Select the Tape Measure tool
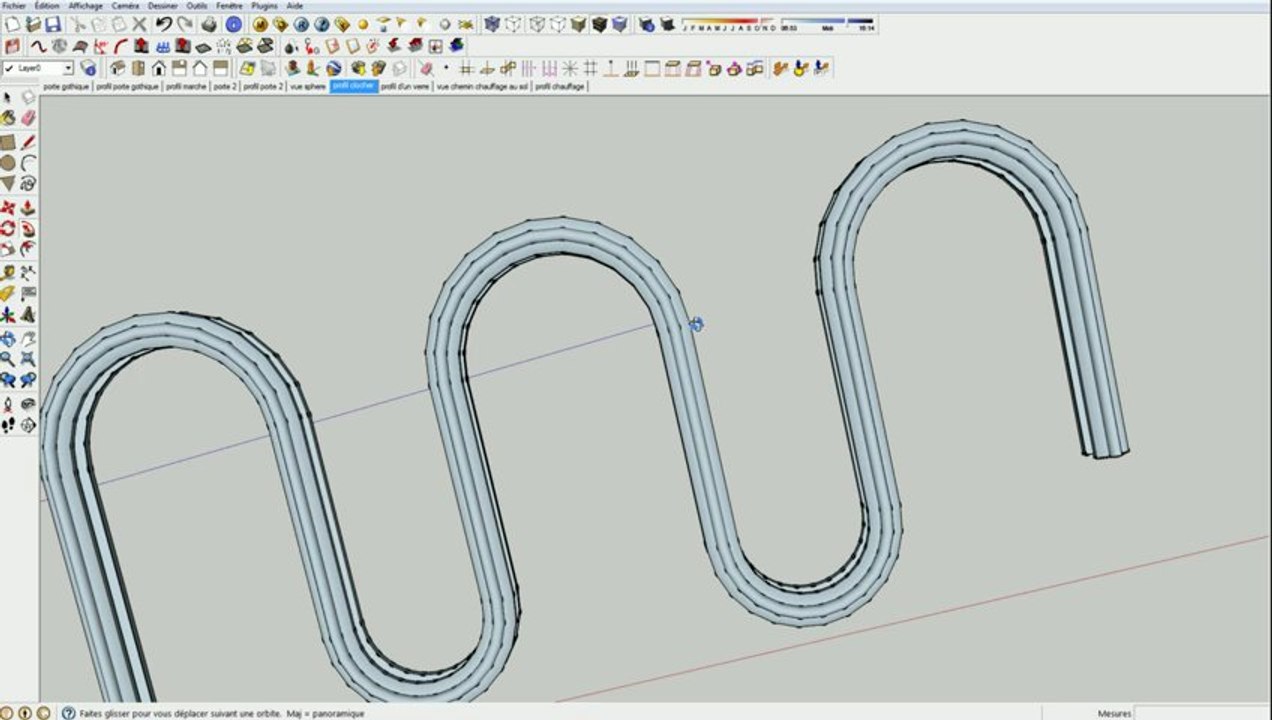 click(x=8, y=272)
